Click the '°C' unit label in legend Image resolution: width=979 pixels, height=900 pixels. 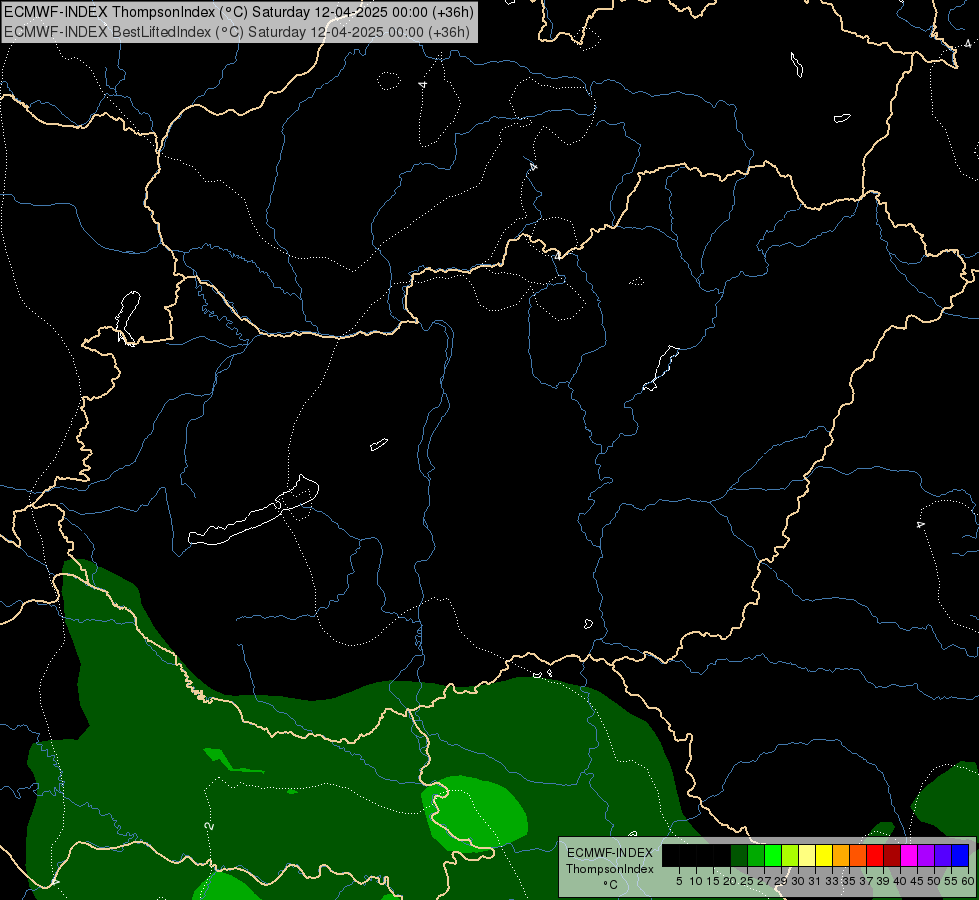pos(611,885)
